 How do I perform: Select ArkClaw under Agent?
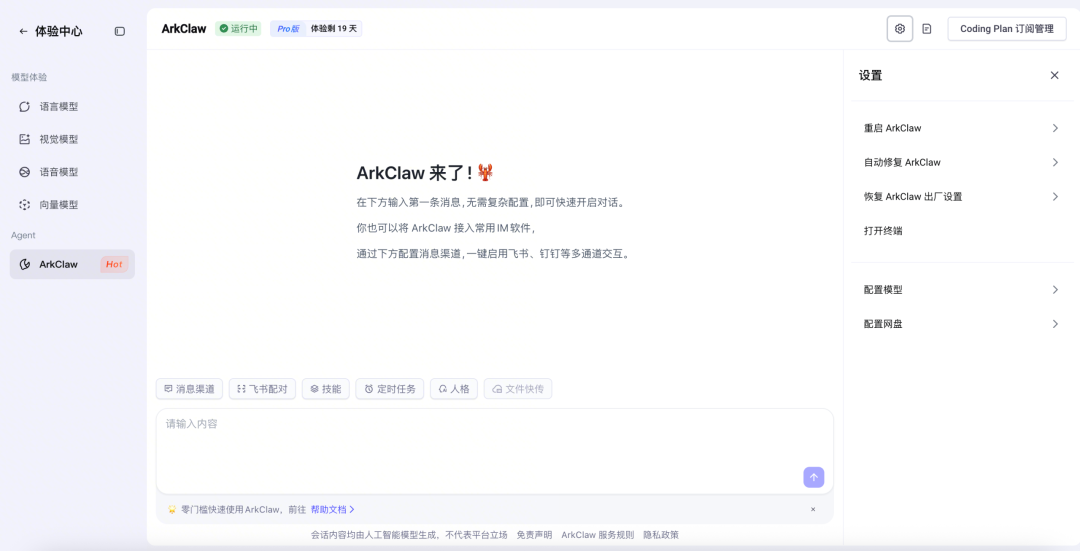[x=72, y=264]
